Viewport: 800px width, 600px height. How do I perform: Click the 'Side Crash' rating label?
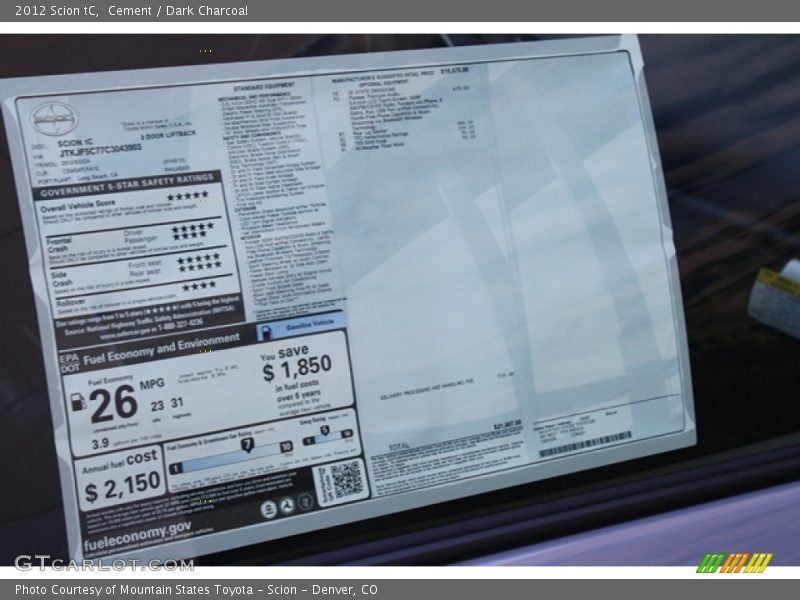[x=62, y=279]
